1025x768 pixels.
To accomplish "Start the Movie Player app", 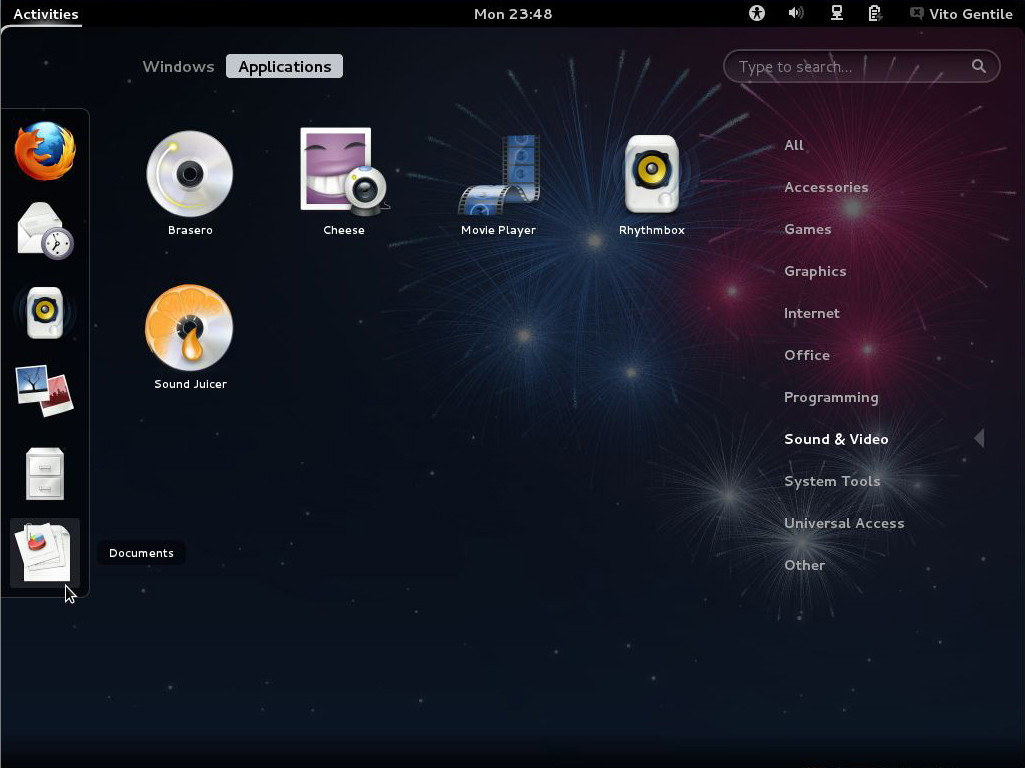I will click(x=498, y=176).
